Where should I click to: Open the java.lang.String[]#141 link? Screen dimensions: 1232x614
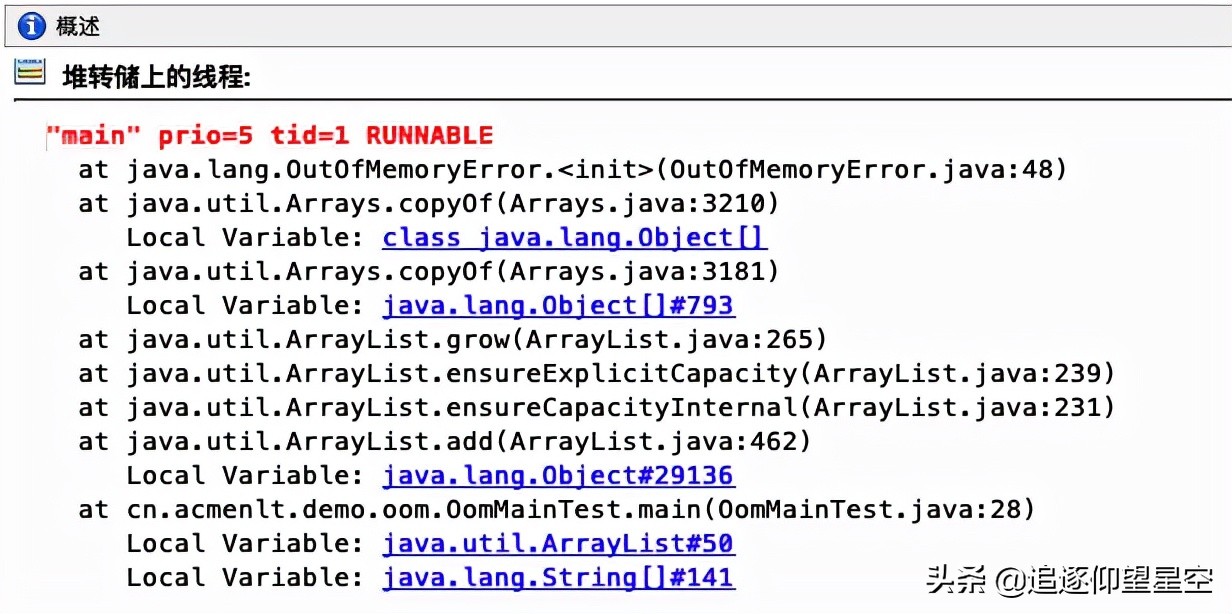(x=558, y=577)
